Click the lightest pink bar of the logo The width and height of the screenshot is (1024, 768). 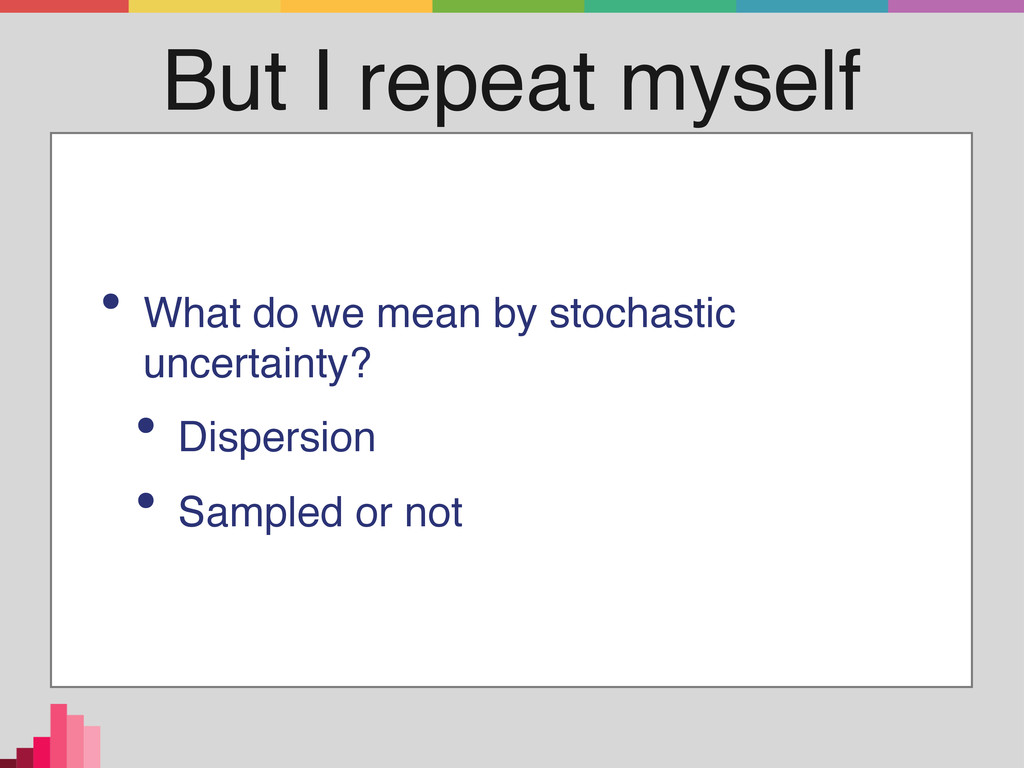click(x=92, y=746)
